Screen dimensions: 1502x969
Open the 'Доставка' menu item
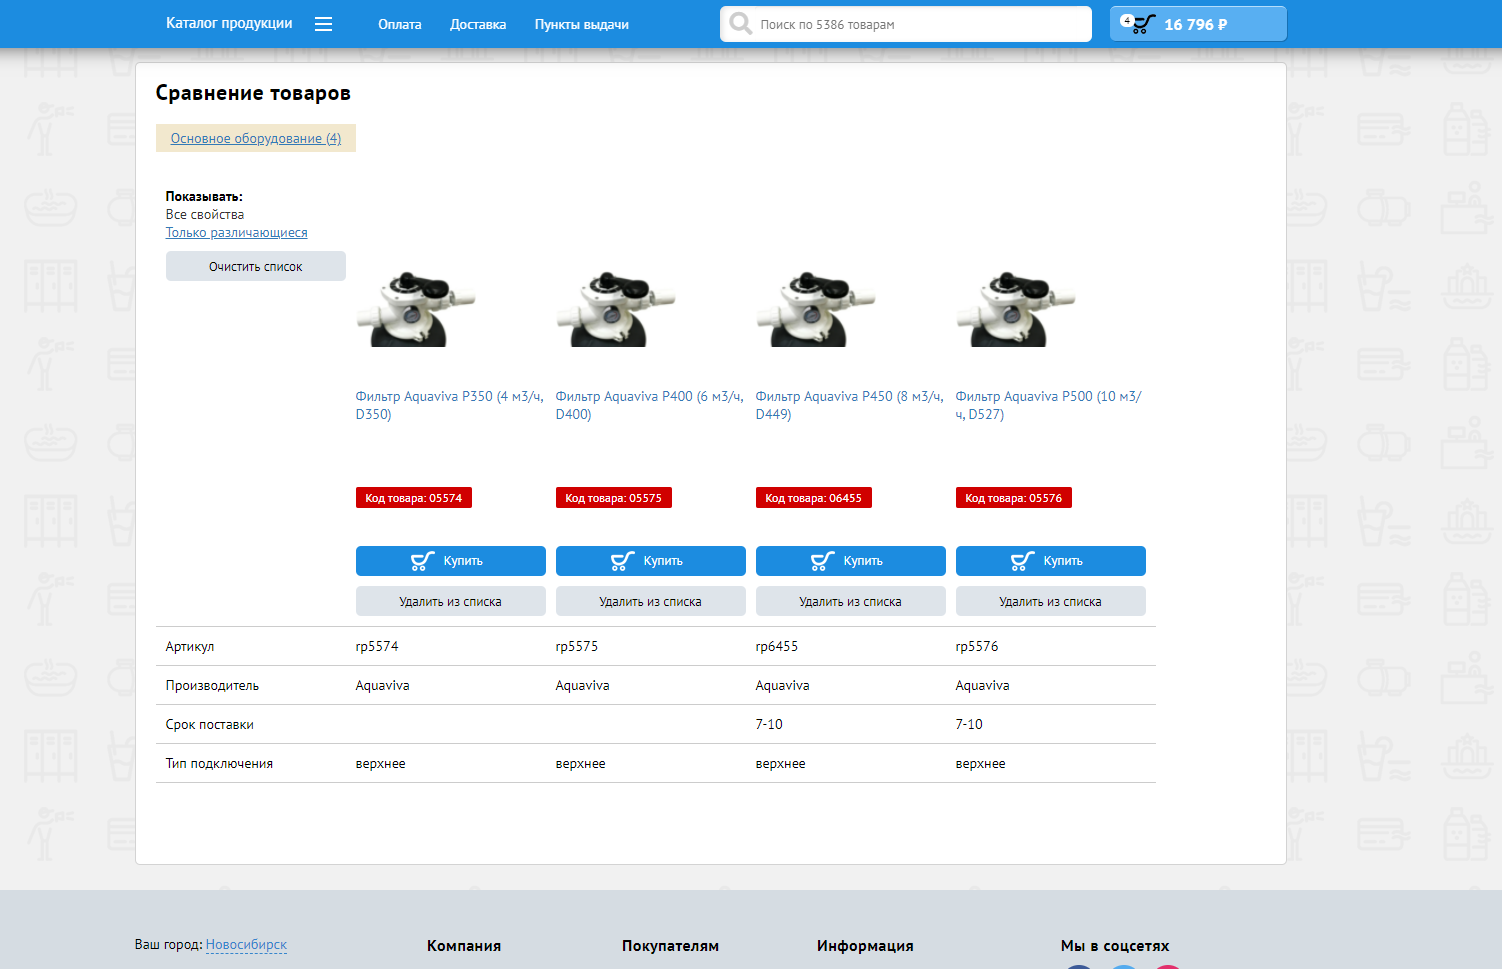[x=477, y=24]
